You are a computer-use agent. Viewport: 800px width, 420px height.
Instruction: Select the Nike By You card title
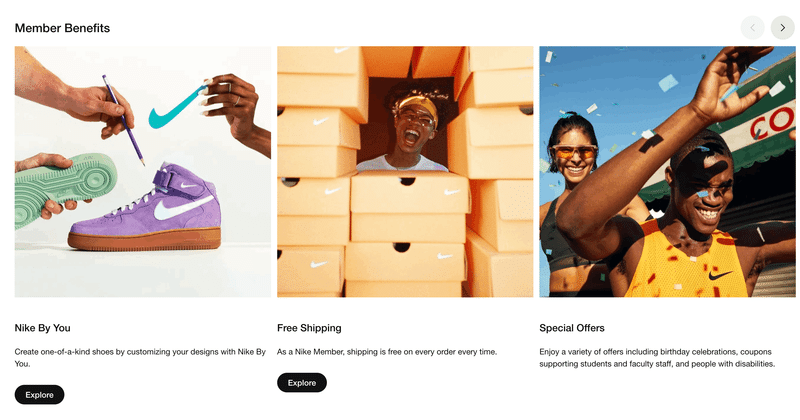coord(42,328)
